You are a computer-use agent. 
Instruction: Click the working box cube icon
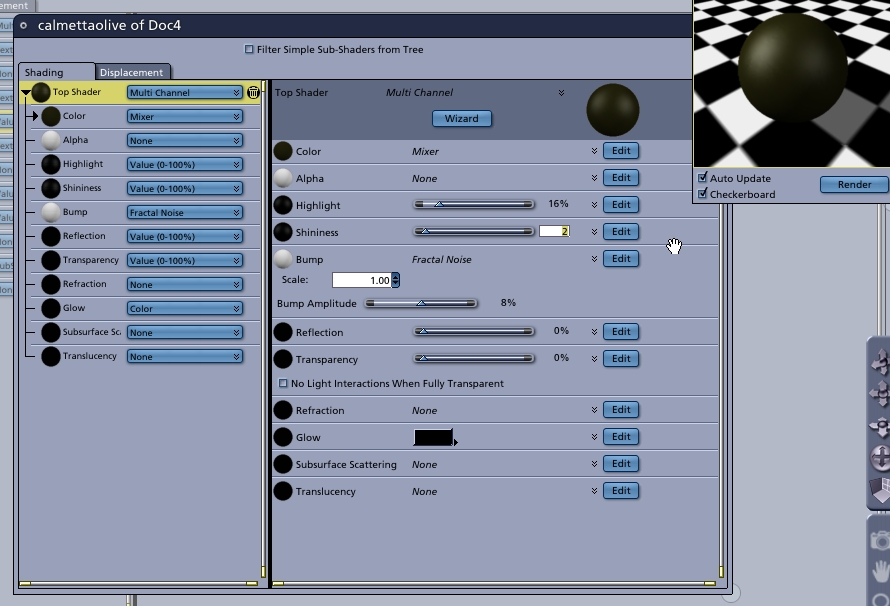pyautogui.click(x=880, y=492)
